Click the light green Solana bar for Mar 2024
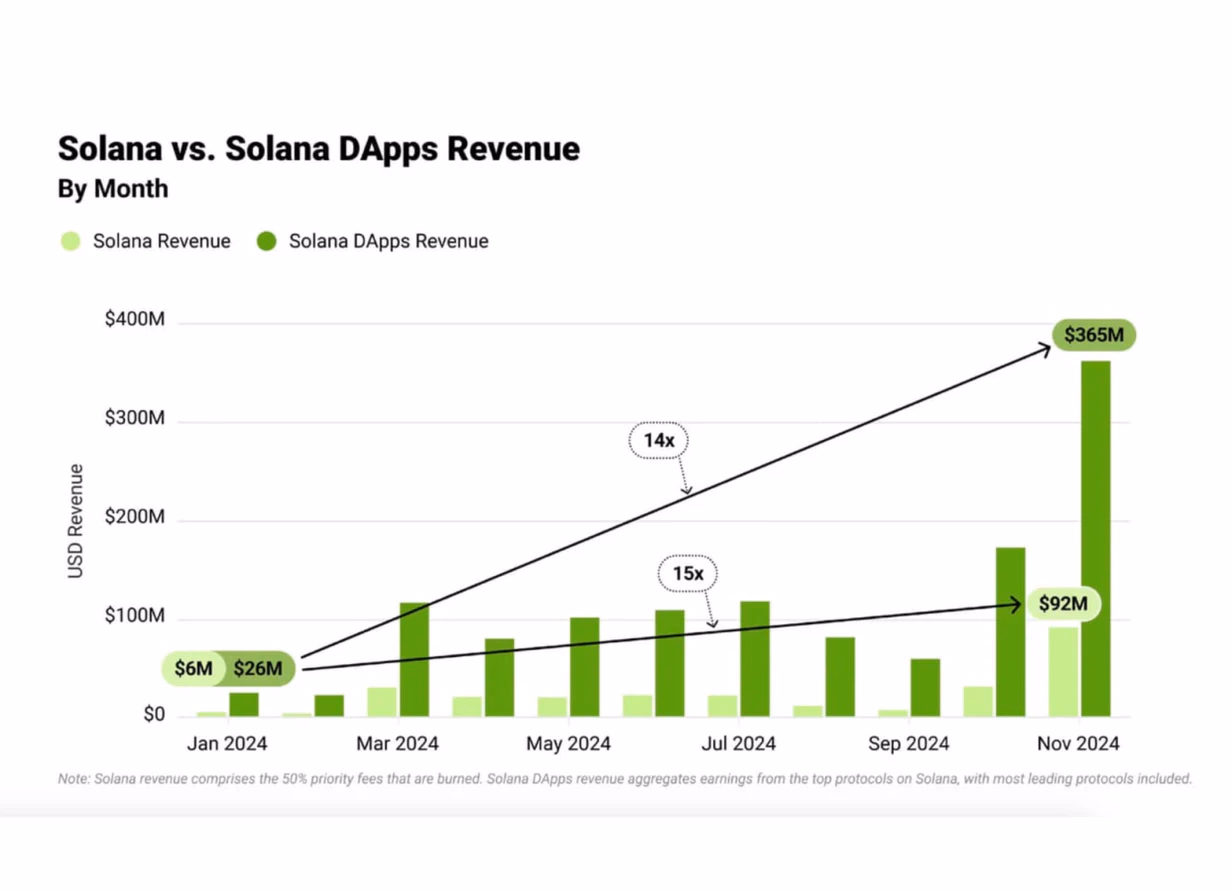1232x893 pixels. coord(382,702)
